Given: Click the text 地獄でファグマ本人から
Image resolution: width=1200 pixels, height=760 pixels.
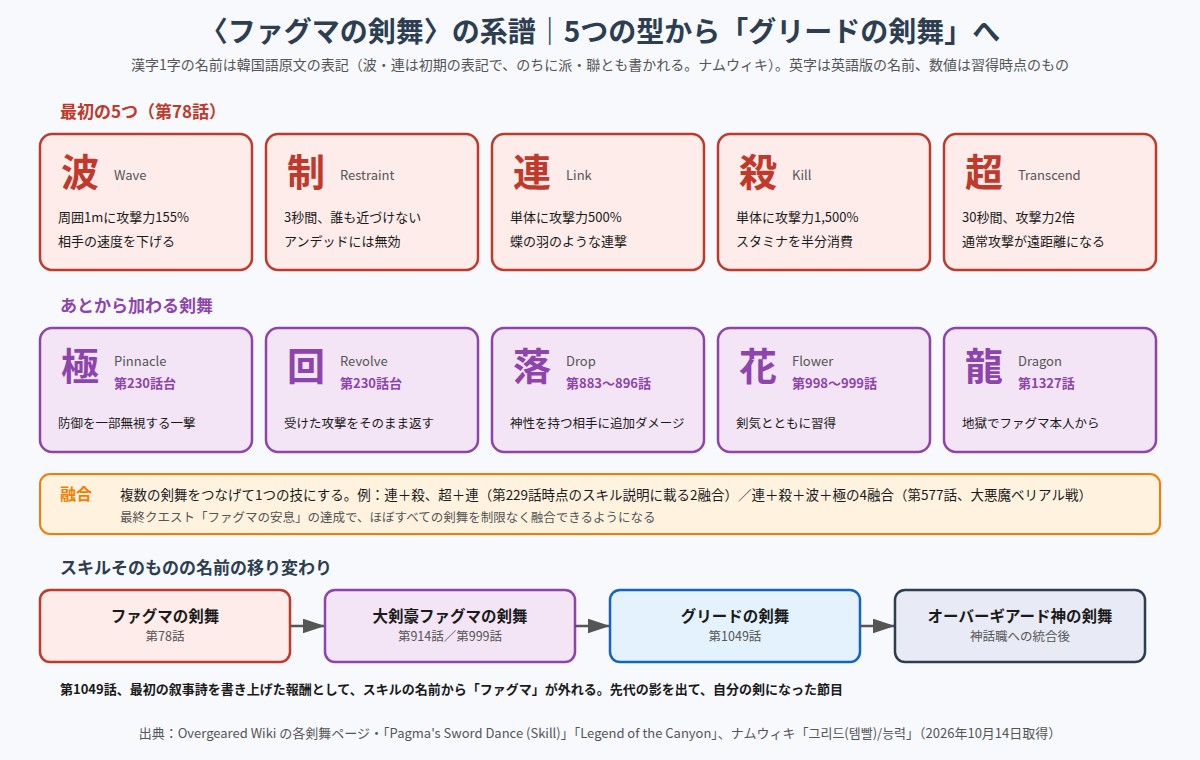Looking at the screenshot, I should pos(1030,423).
